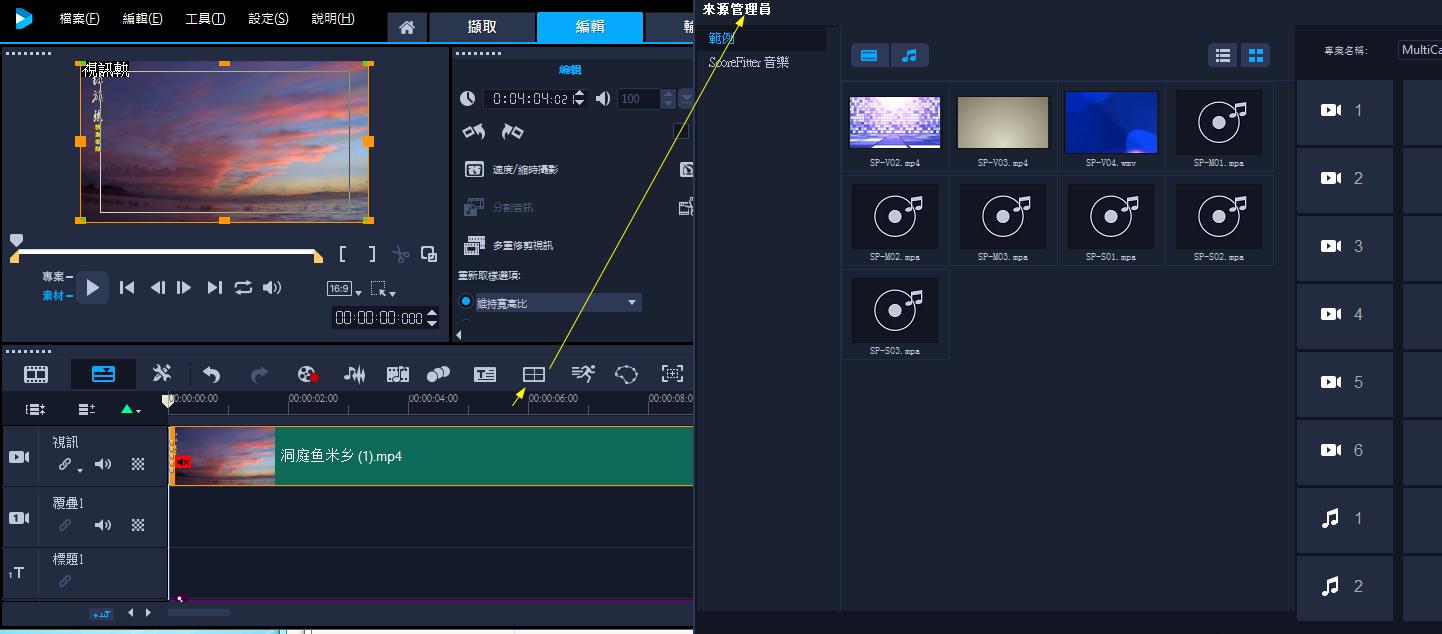Screen dimensions: 1442x634
Task: Mute the 視訊 track audio
Action: pos(103,464)
